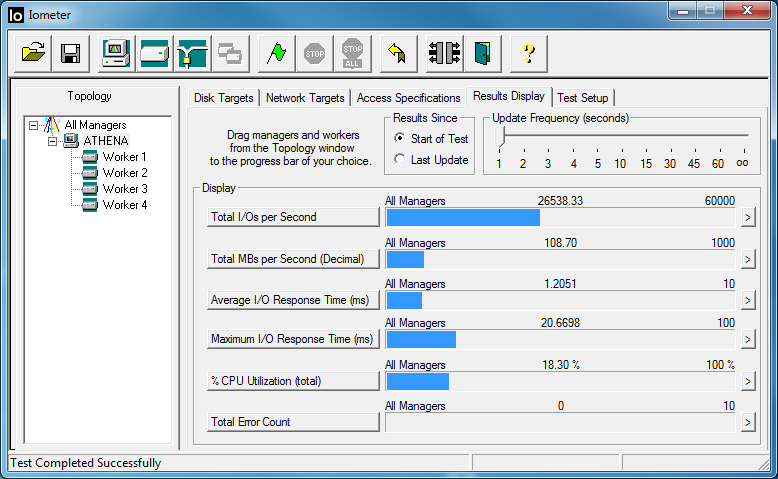Click the 26538.33 I/Os value
The width and height of the screenshot is (778, 479).
click(560, 201)
